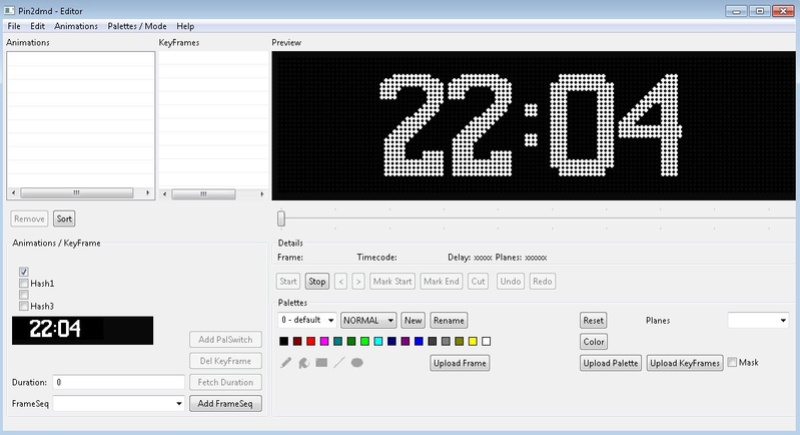Click the KeyFrames list horizontal scrollbar thumb
This screenshot has width=800, height=435.
(x=204, y=194)
